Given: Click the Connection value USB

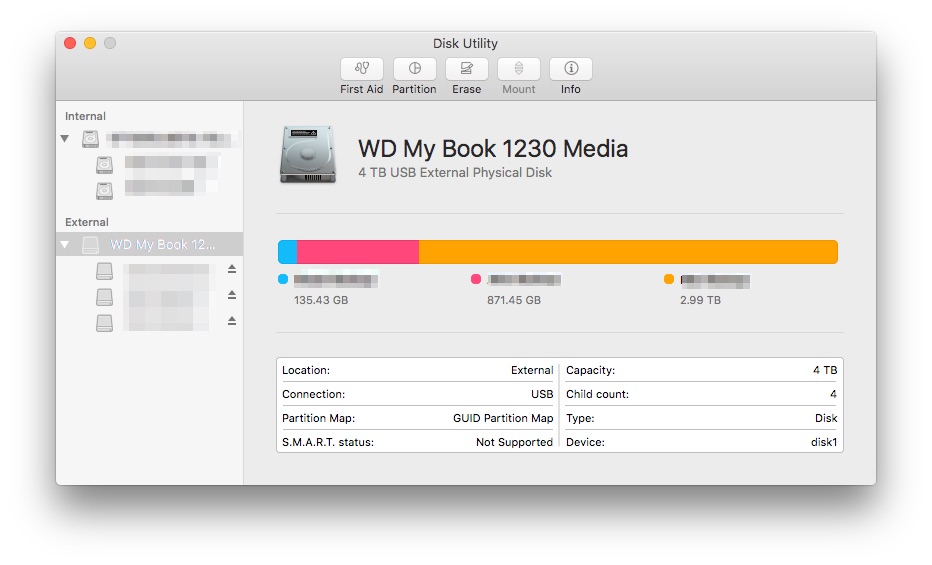Looking at the screenshot, I should (542, 394).
